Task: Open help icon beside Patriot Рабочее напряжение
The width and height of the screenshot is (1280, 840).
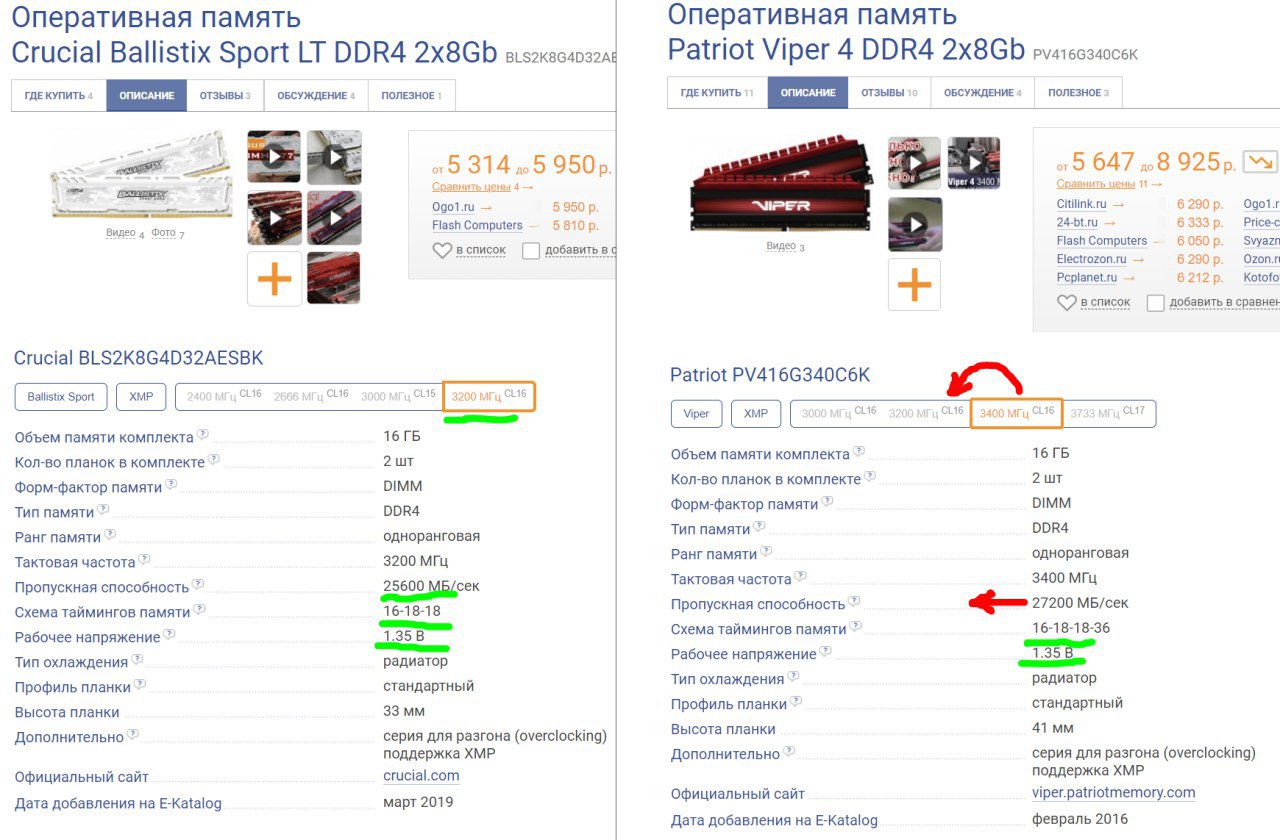Action: (x=825, y=652)
